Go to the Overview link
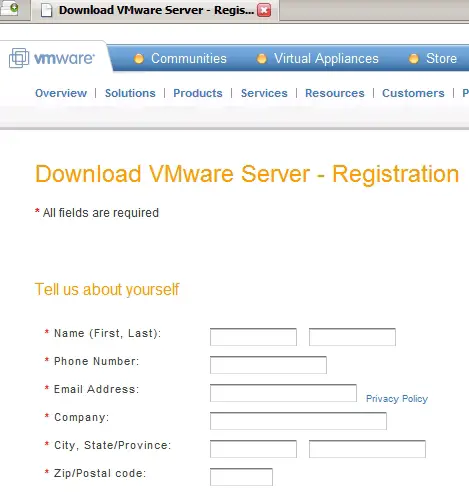Screen dimensions: 469x492 61,93
